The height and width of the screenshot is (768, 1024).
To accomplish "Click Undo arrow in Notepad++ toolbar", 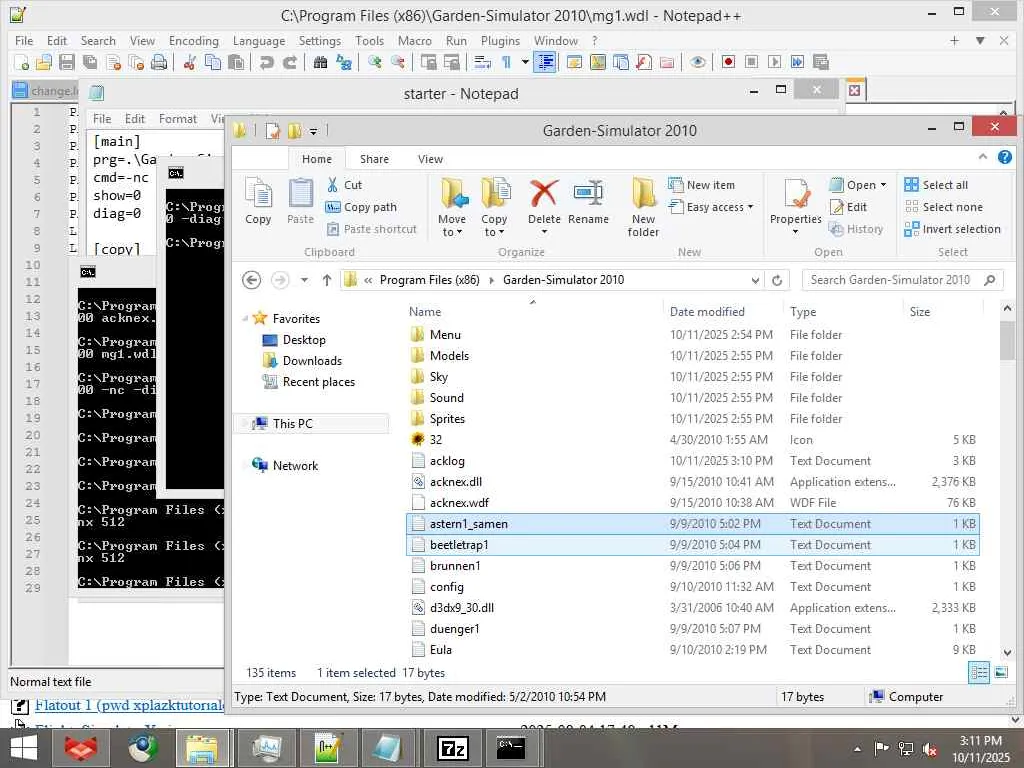I will pos(266,62).
